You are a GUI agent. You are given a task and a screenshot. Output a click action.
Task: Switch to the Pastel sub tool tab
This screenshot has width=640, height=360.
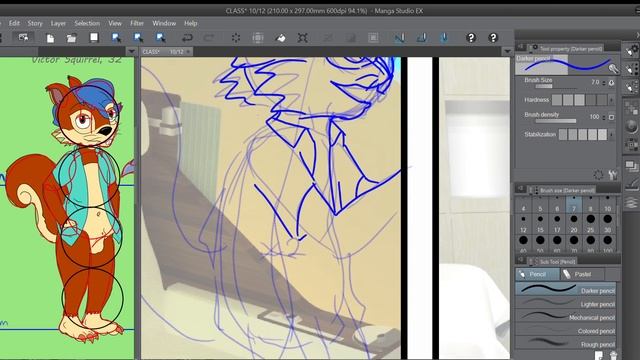(582, 274)
